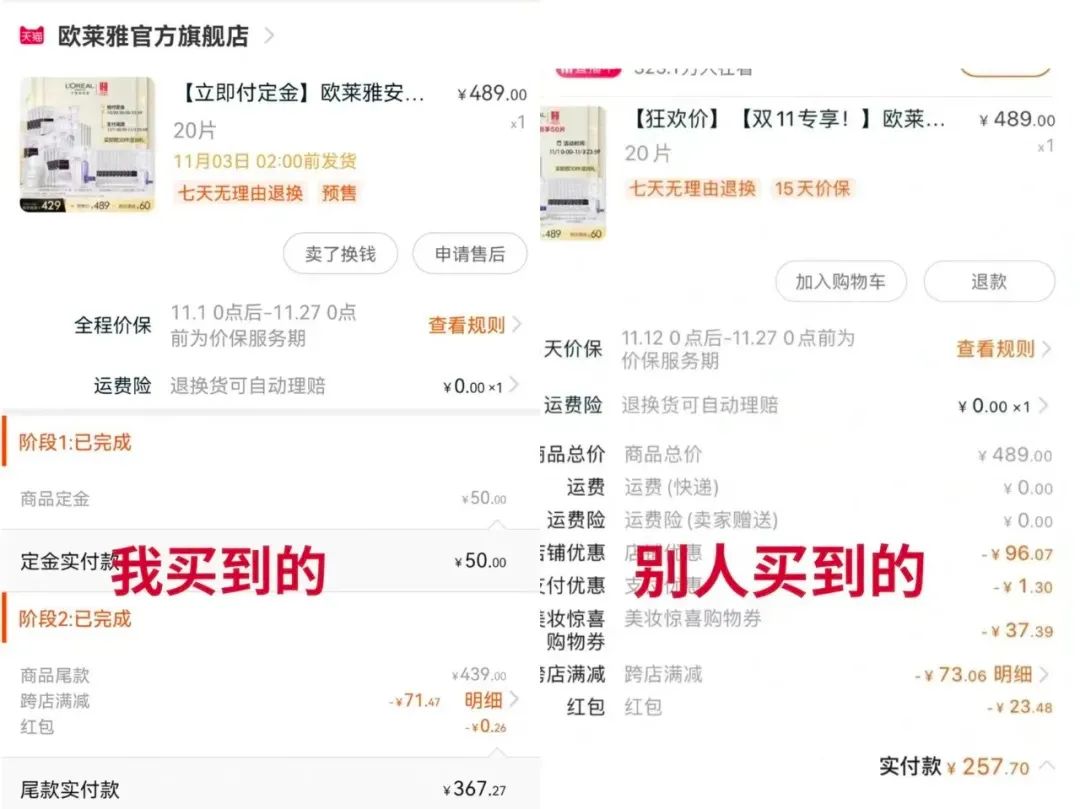Screen dimensions: 1080x809
Task: Collapse the 实付款 ¥257.70 details arrow
Action: [1046, 766]
